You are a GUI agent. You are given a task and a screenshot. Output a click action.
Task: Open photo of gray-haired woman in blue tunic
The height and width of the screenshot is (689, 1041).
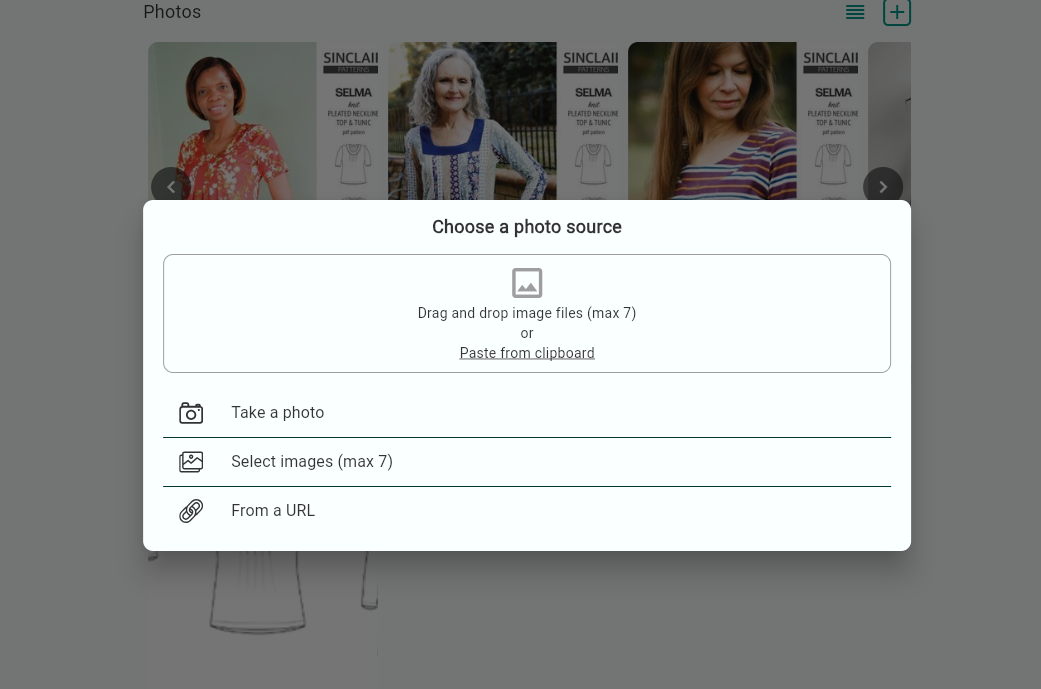[472, 120]
